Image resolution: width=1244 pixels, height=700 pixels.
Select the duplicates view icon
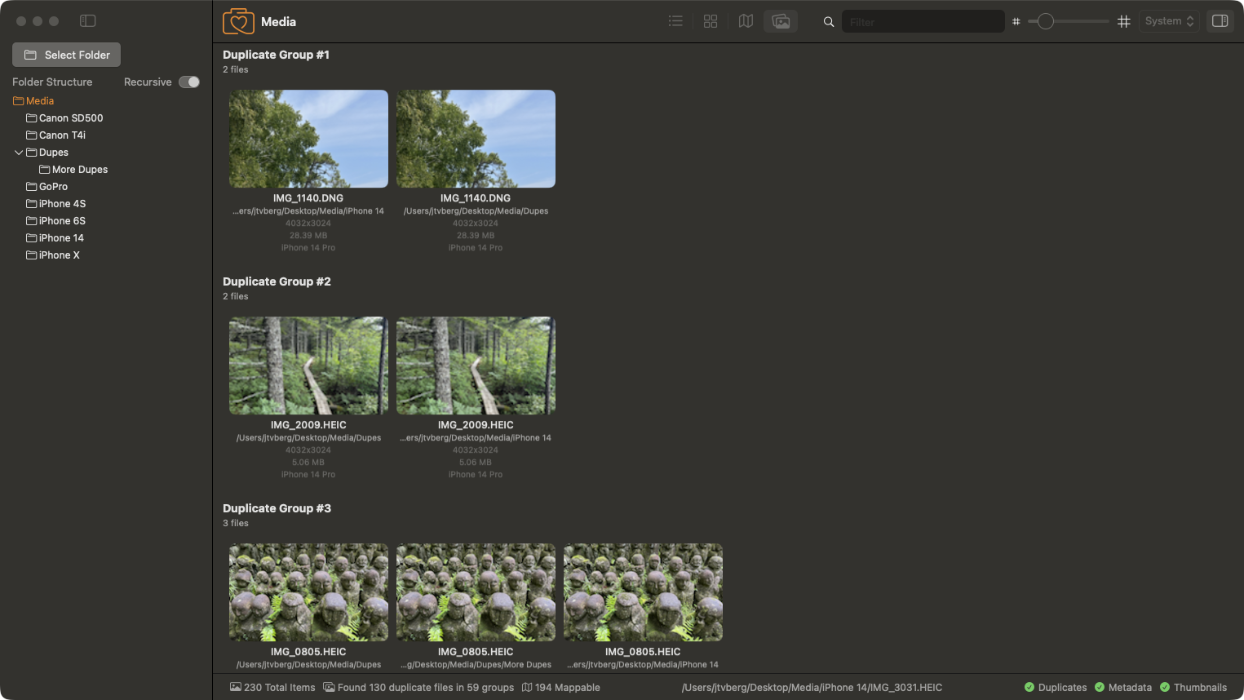(780, 20)
